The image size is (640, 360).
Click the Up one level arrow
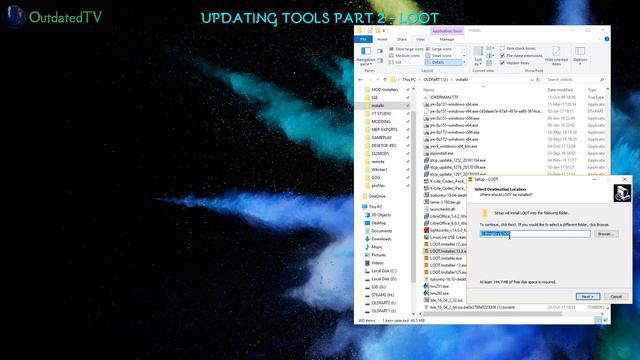385,80
